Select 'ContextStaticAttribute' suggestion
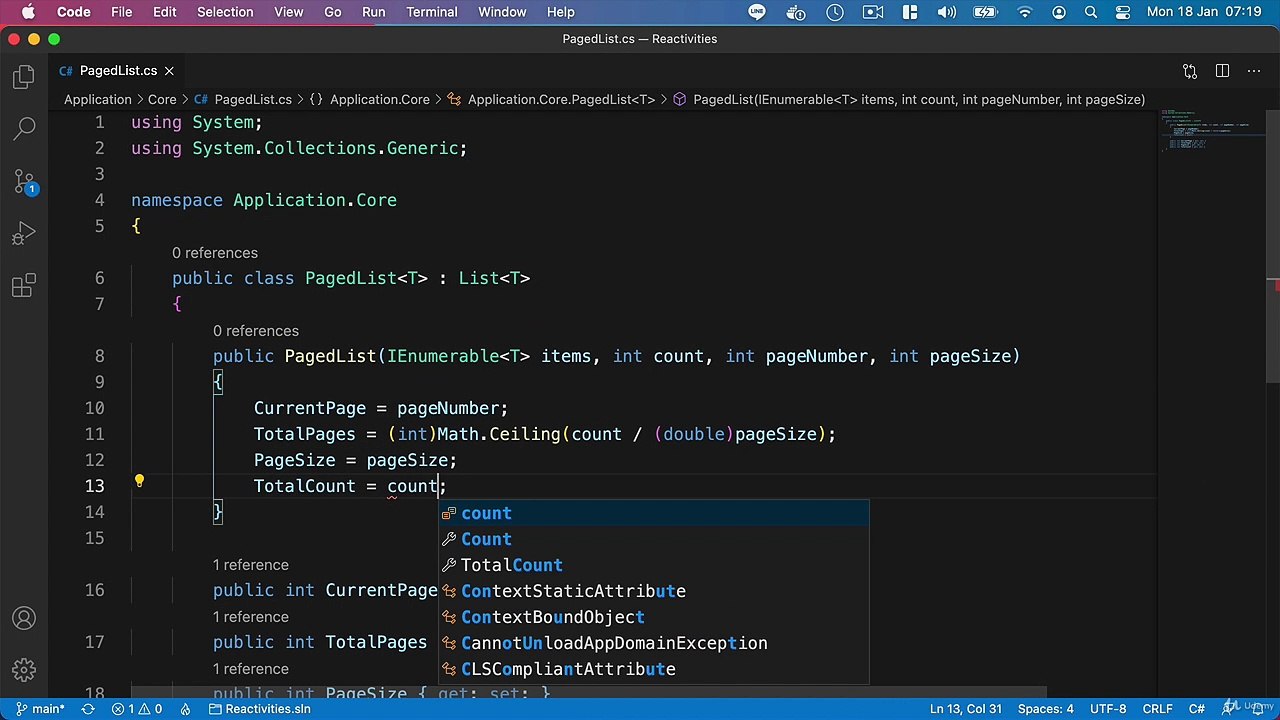The height and width of the screenshot is (720, 1280). click(x=654, y=591)
